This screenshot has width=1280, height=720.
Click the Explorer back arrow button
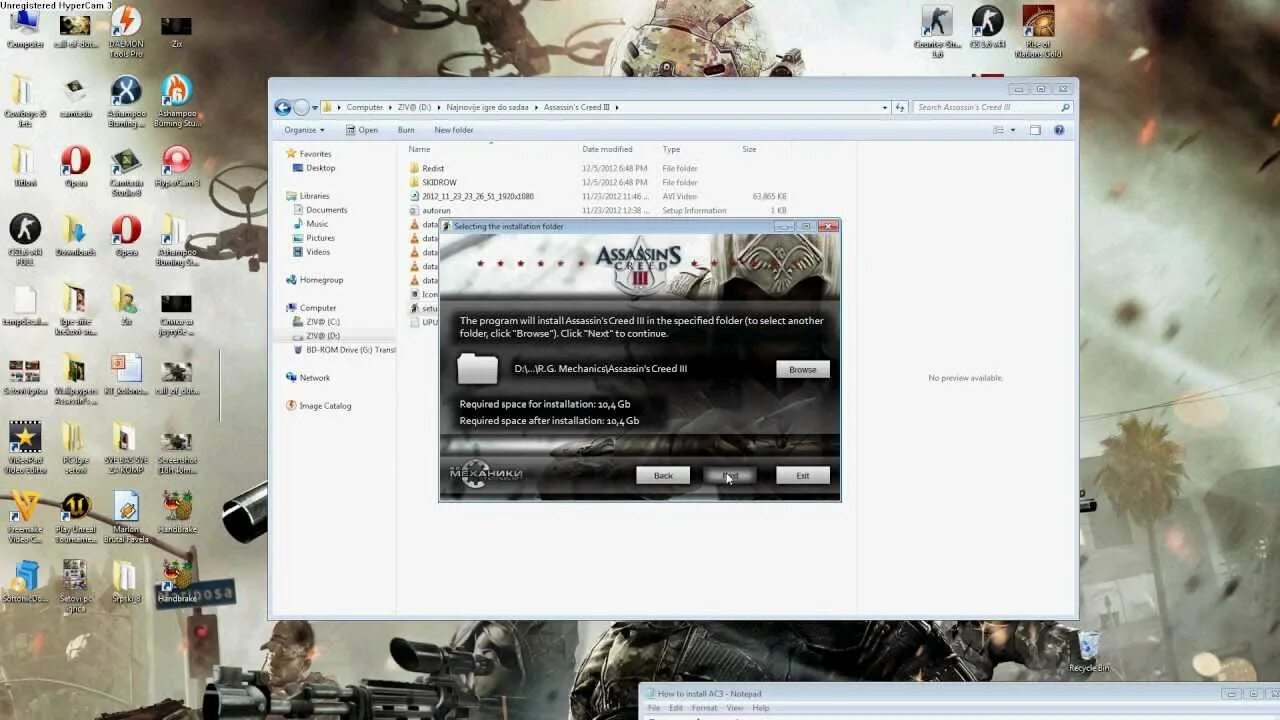[x=283, y=107]
